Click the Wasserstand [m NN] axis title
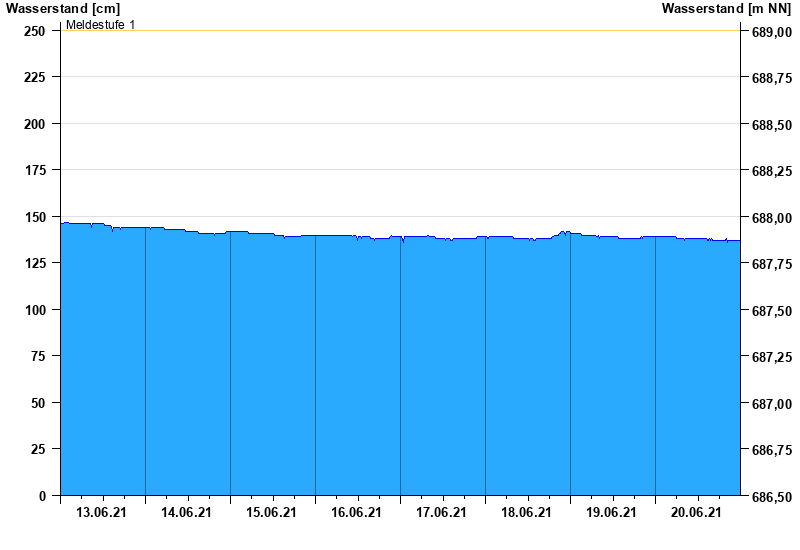800x550 pixels. [x=727, y=9]
